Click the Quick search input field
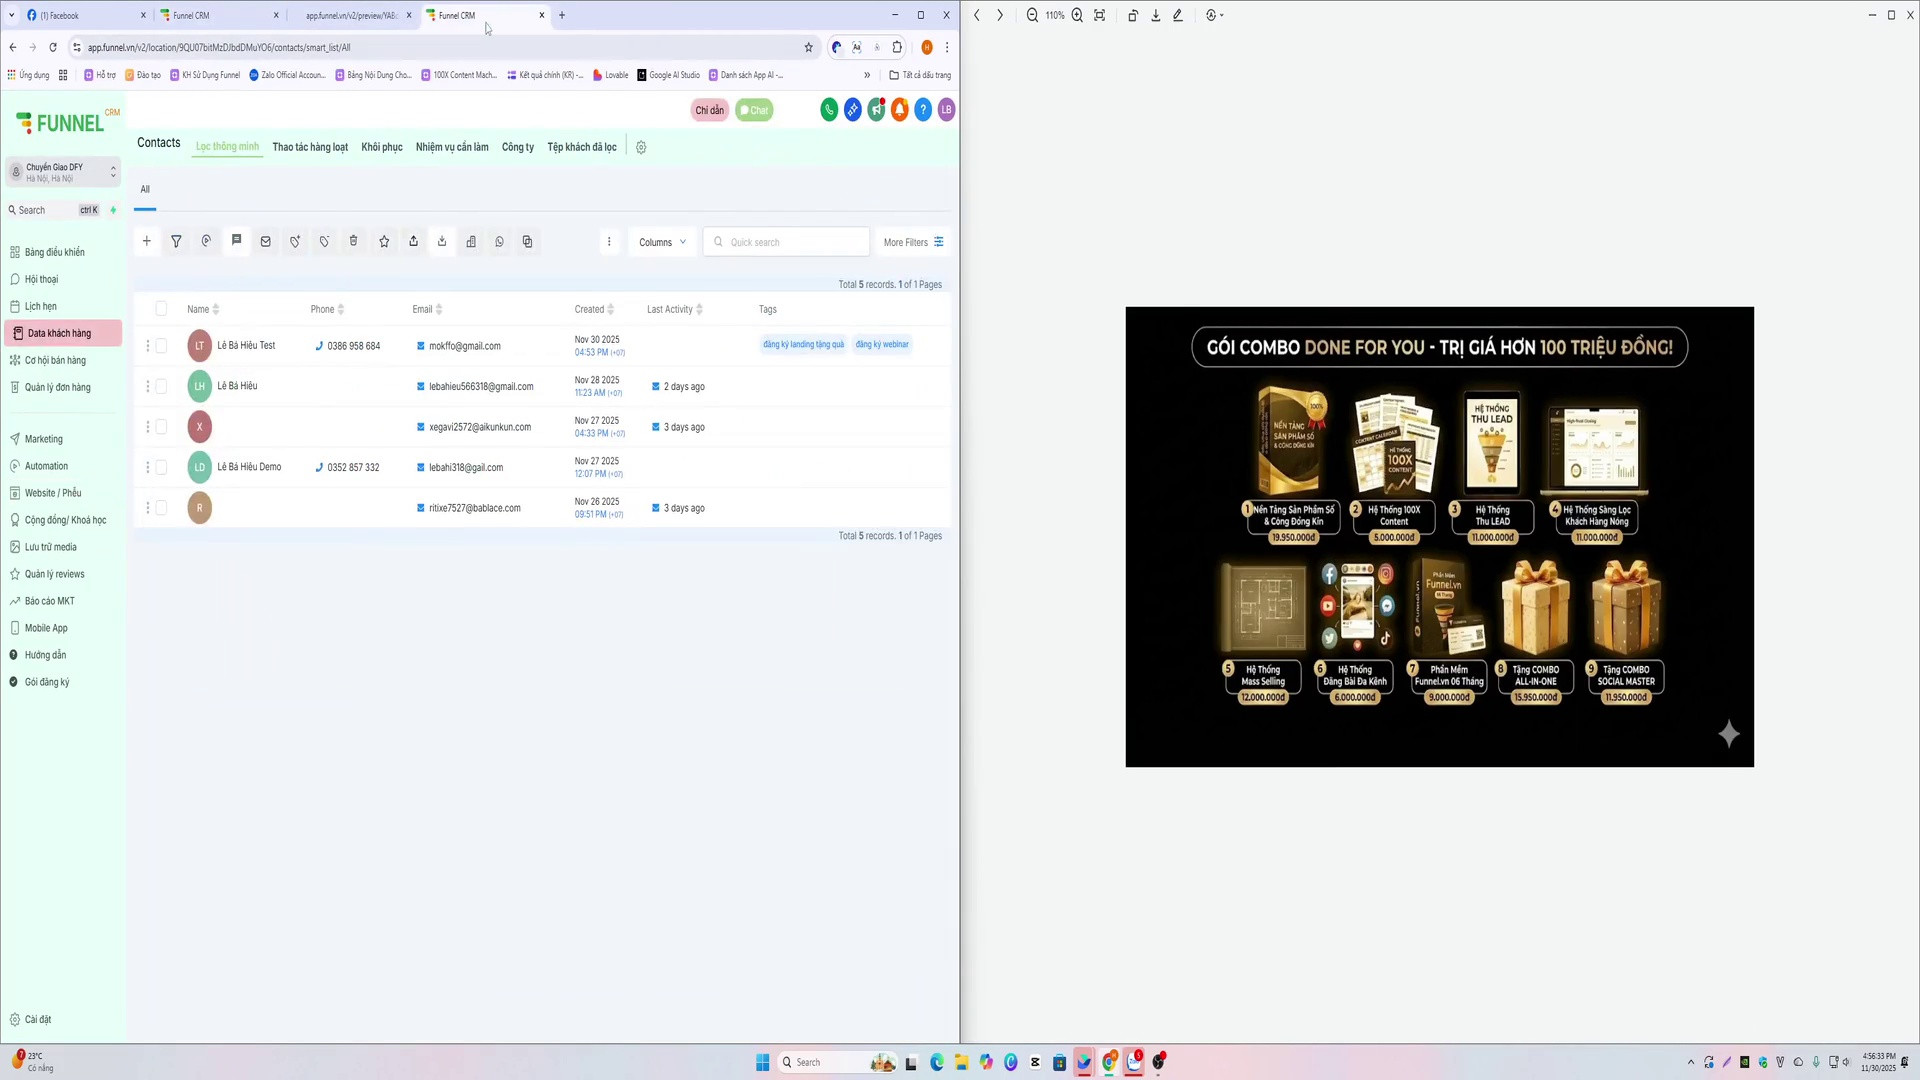Viewport: 1920px width, 1080px height. click(x=787, y=242)
